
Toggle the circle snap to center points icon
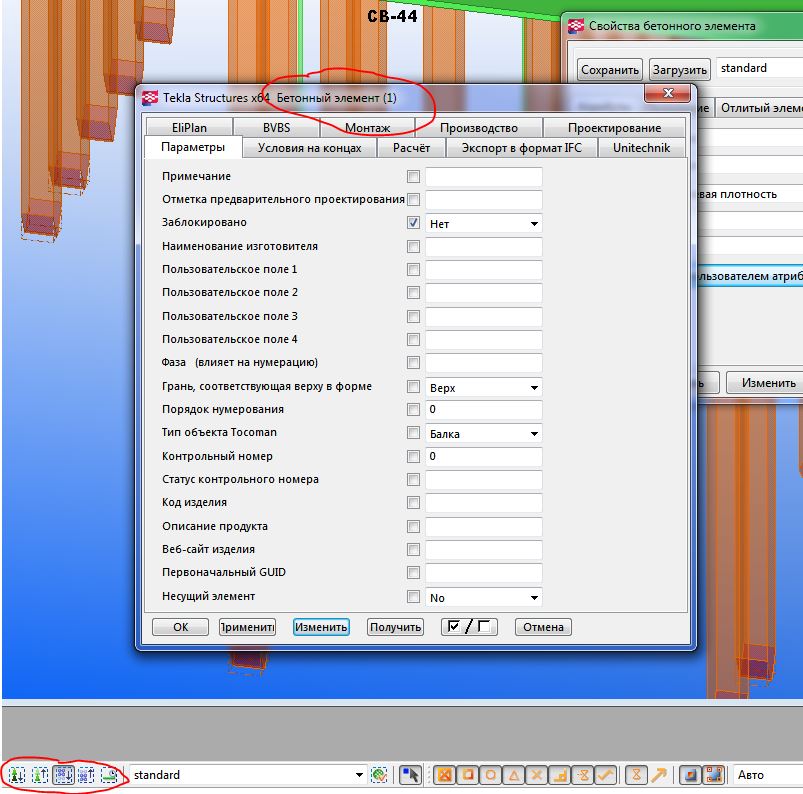click(490, 775)
